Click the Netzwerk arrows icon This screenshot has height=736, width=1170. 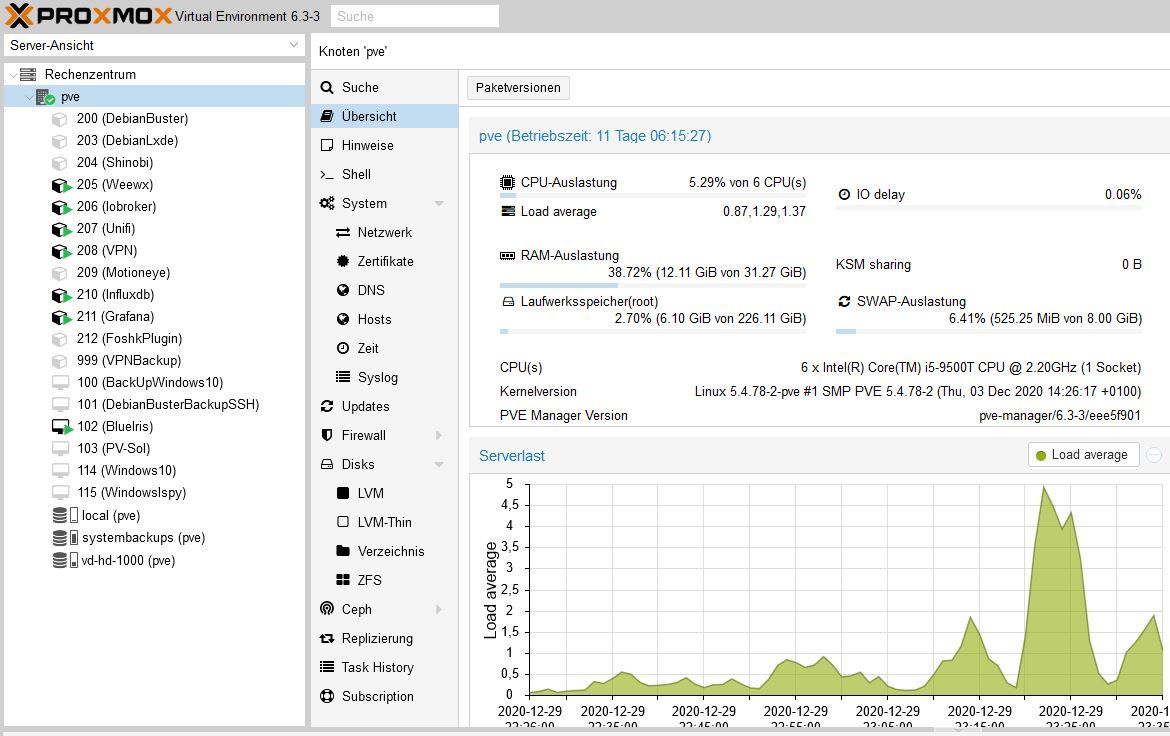(342, 233)
